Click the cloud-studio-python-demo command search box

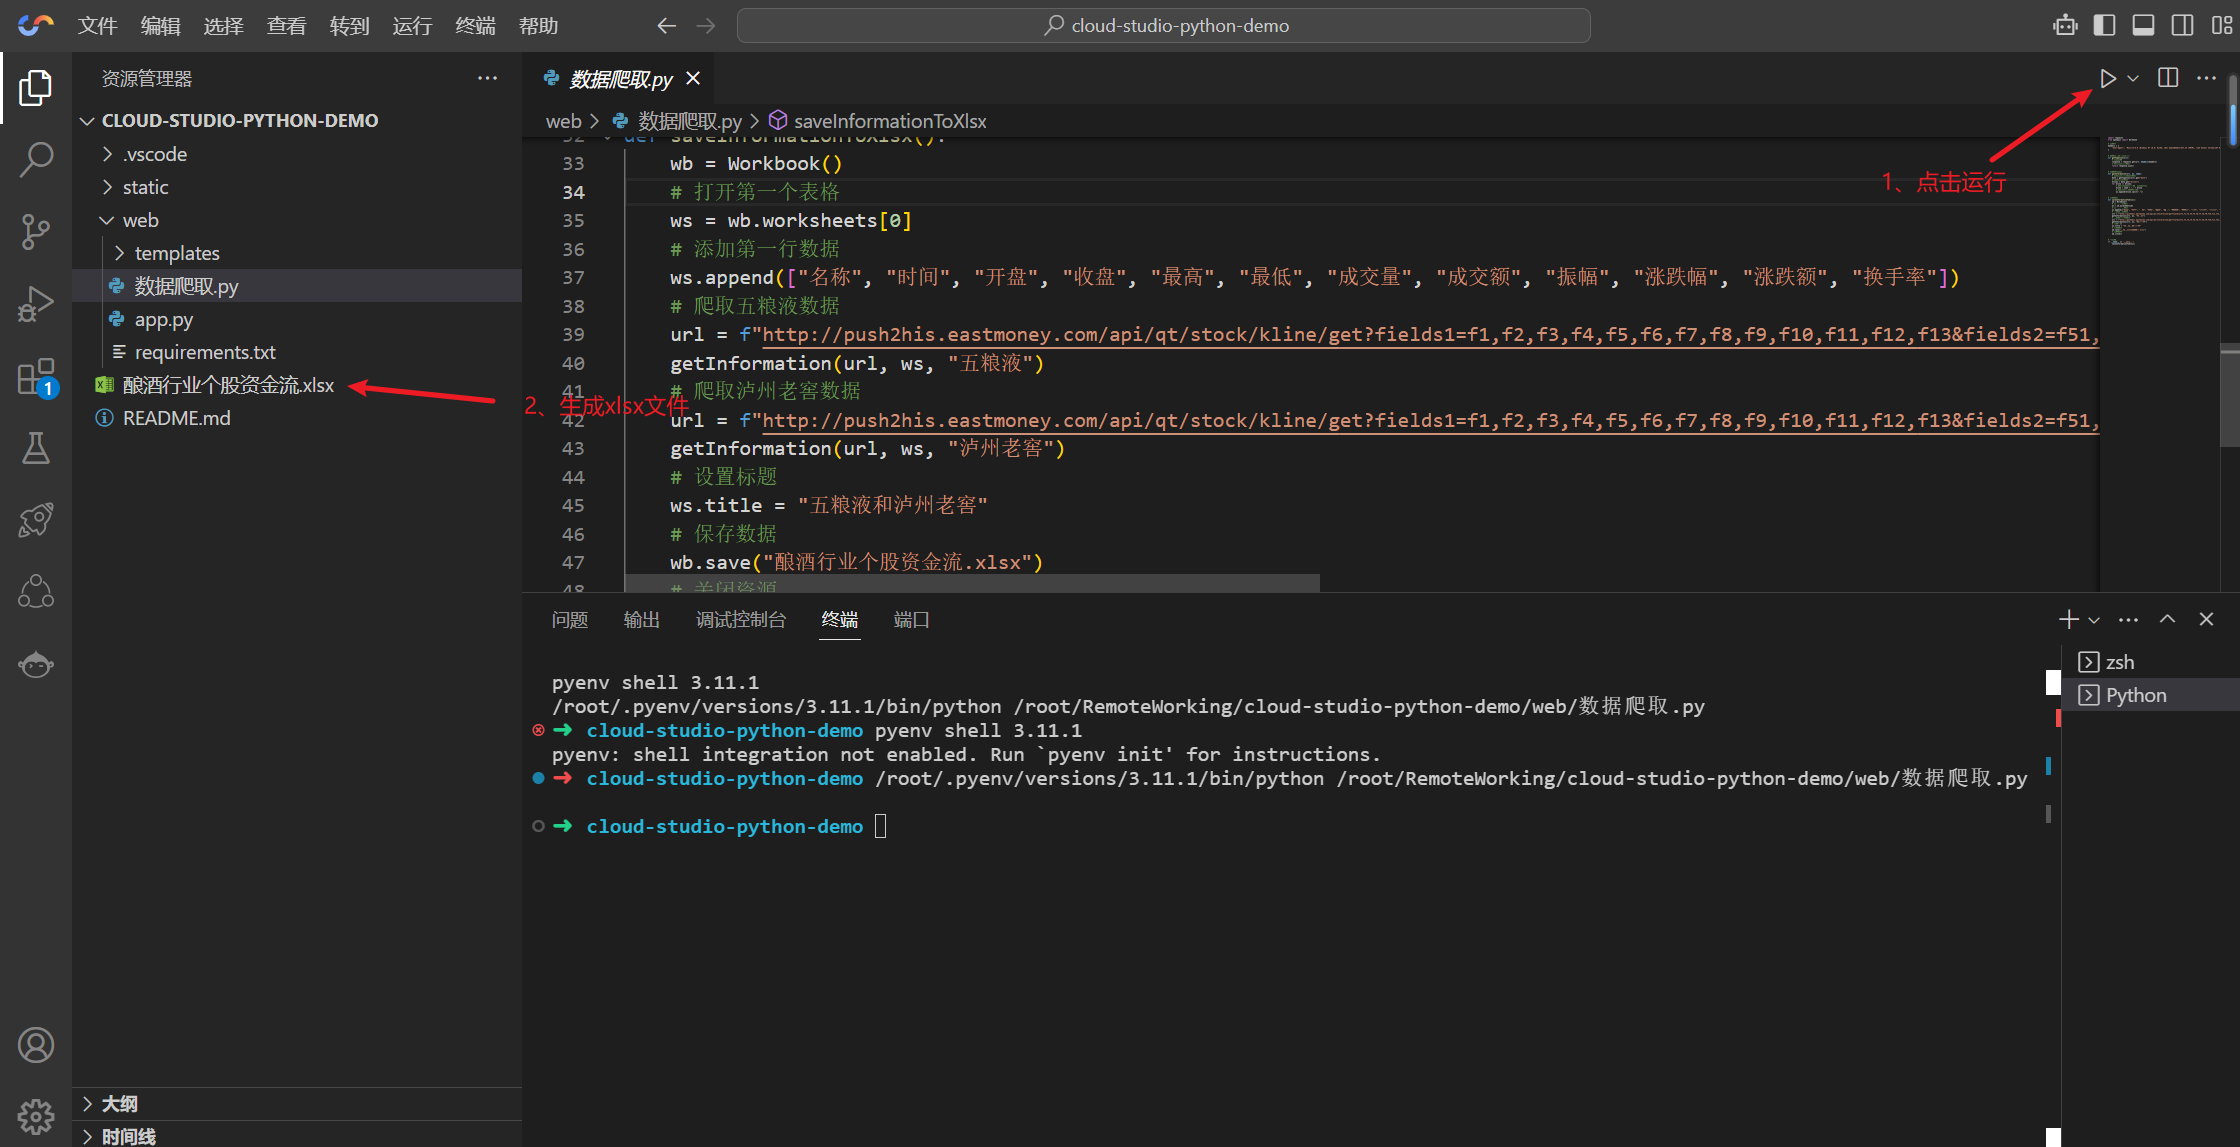(1163, 26)
